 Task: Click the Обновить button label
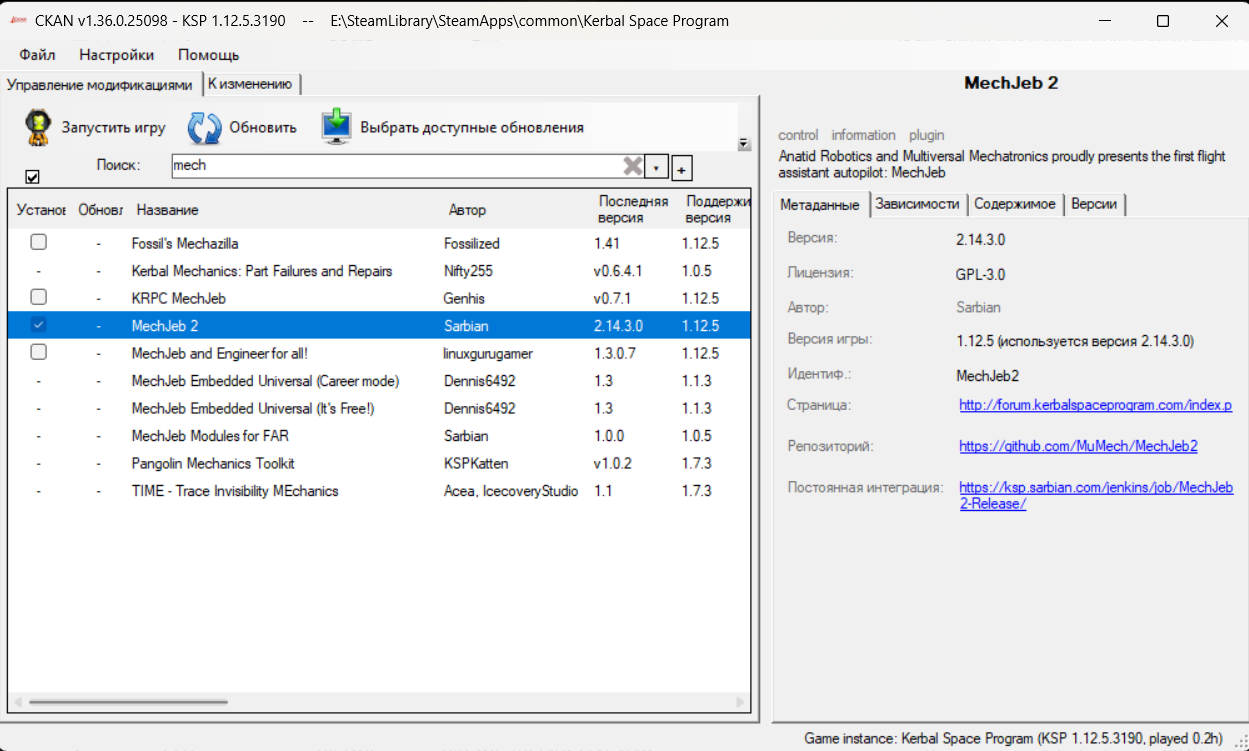pyautogui.click(x=263, y=128)
